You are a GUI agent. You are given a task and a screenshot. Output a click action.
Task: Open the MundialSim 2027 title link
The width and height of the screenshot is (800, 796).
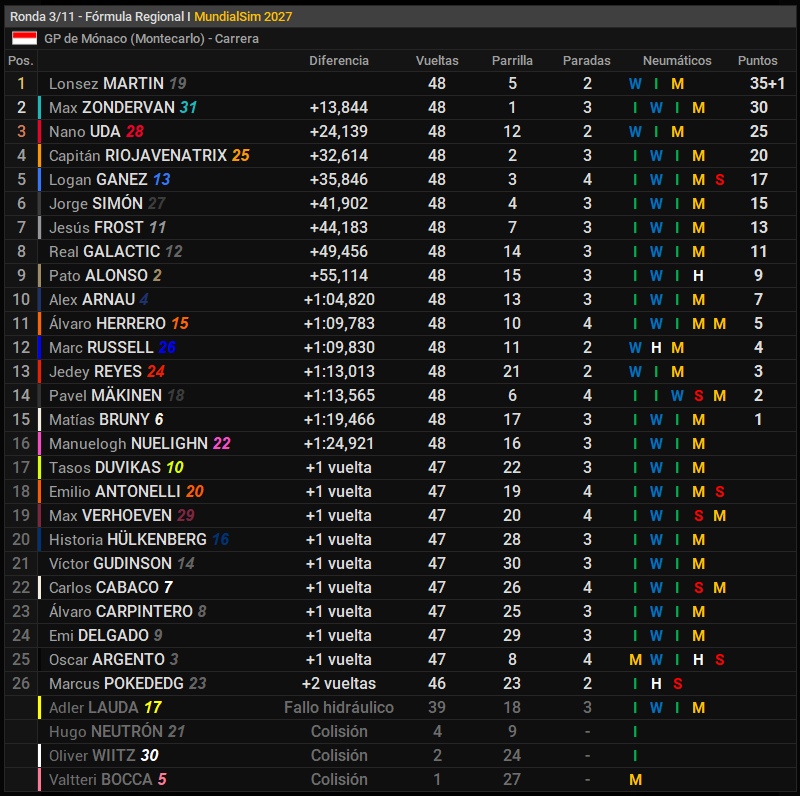pos(243,16)
